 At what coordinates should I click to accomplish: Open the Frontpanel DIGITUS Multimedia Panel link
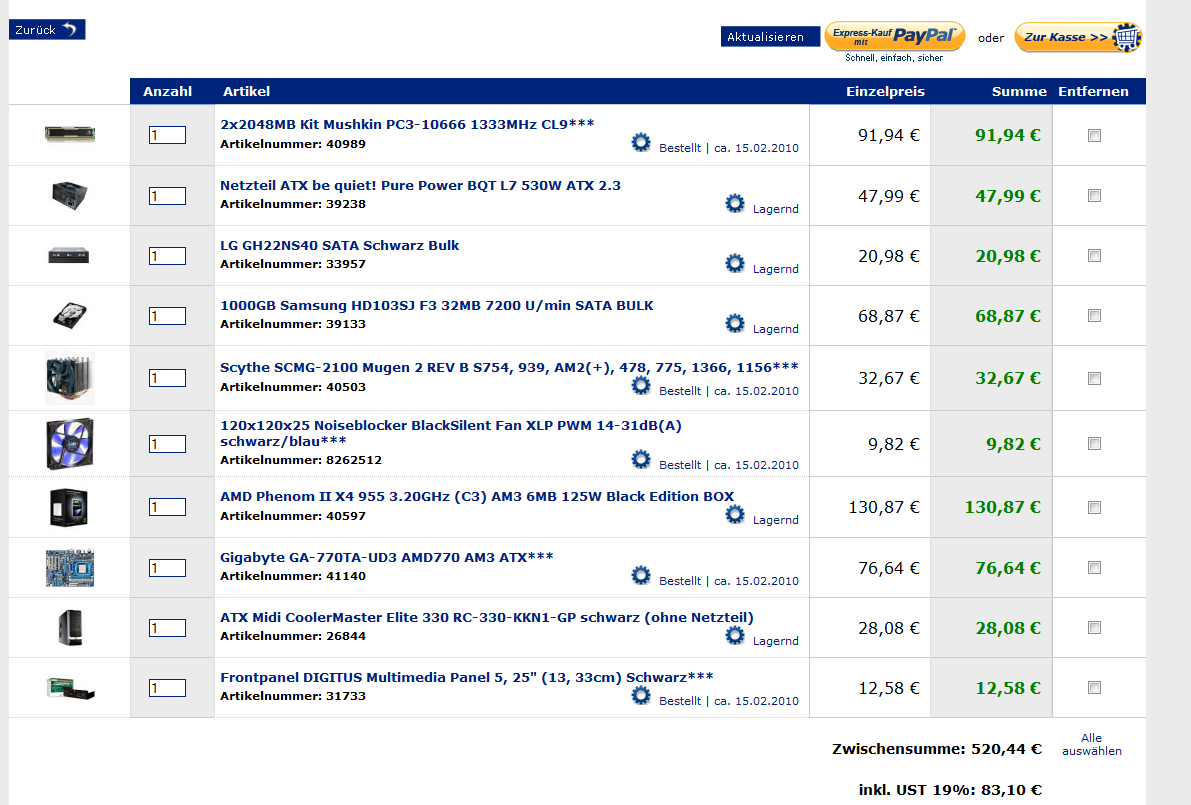466,677
